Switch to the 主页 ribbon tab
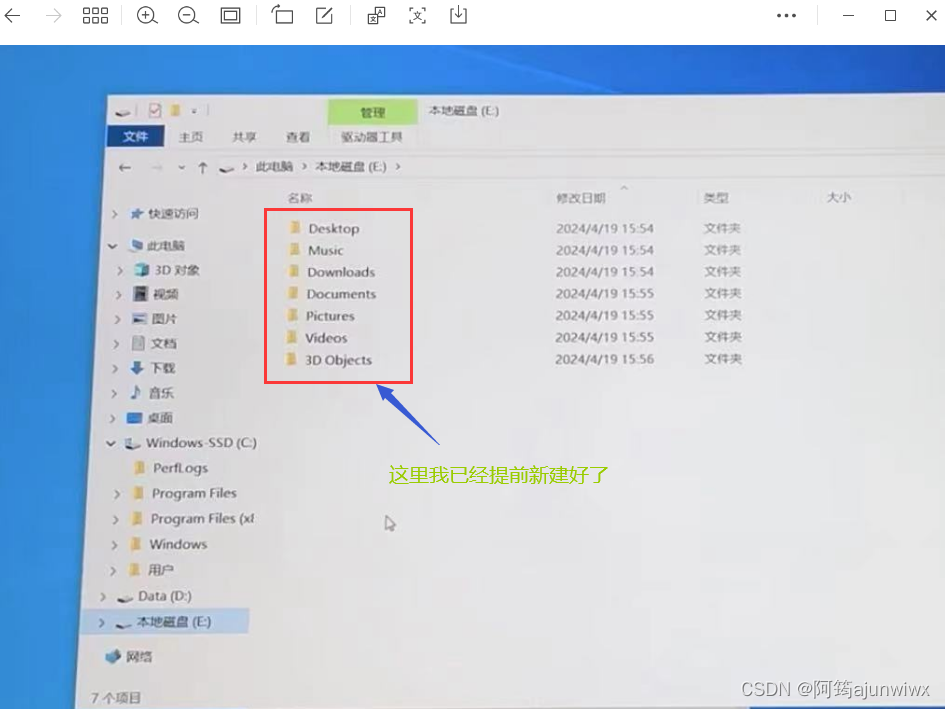 [191, 137]
